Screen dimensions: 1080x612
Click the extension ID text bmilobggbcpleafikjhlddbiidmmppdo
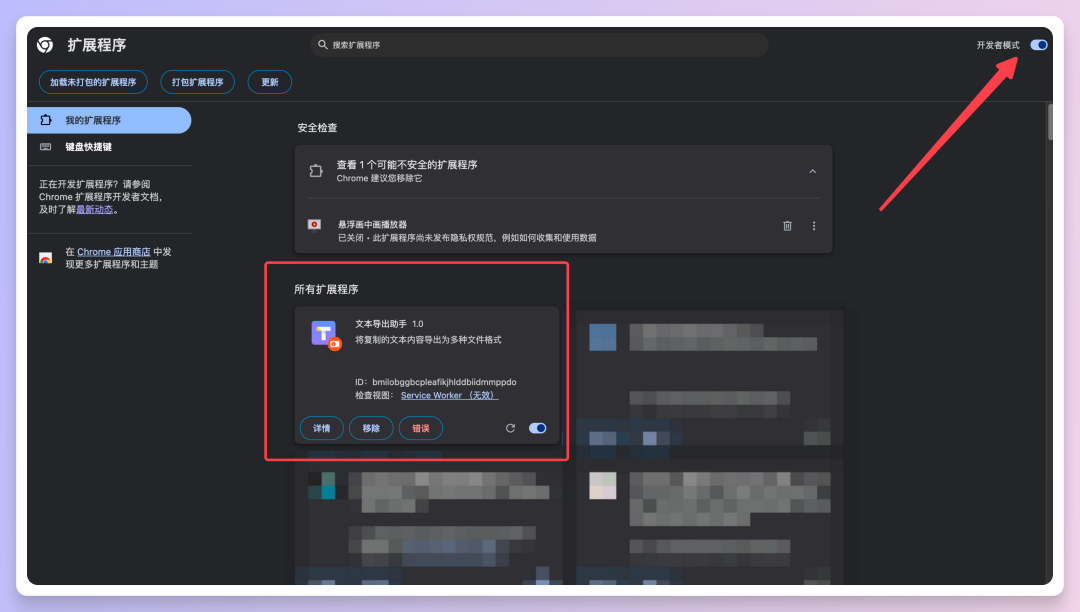(x=444, y=382)
